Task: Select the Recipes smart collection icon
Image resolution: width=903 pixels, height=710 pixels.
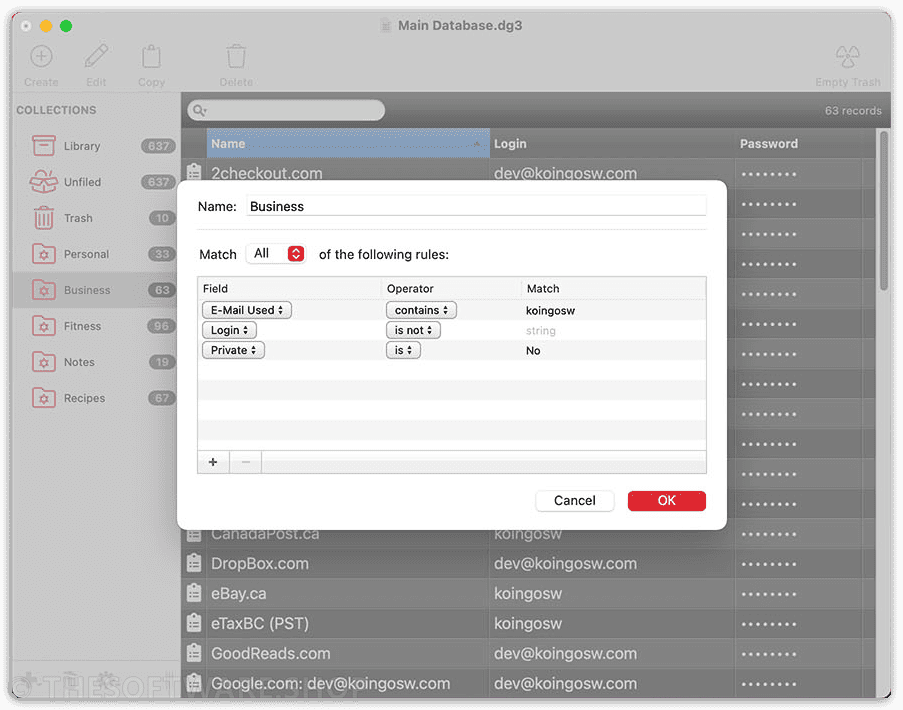Action: [44, 398]
